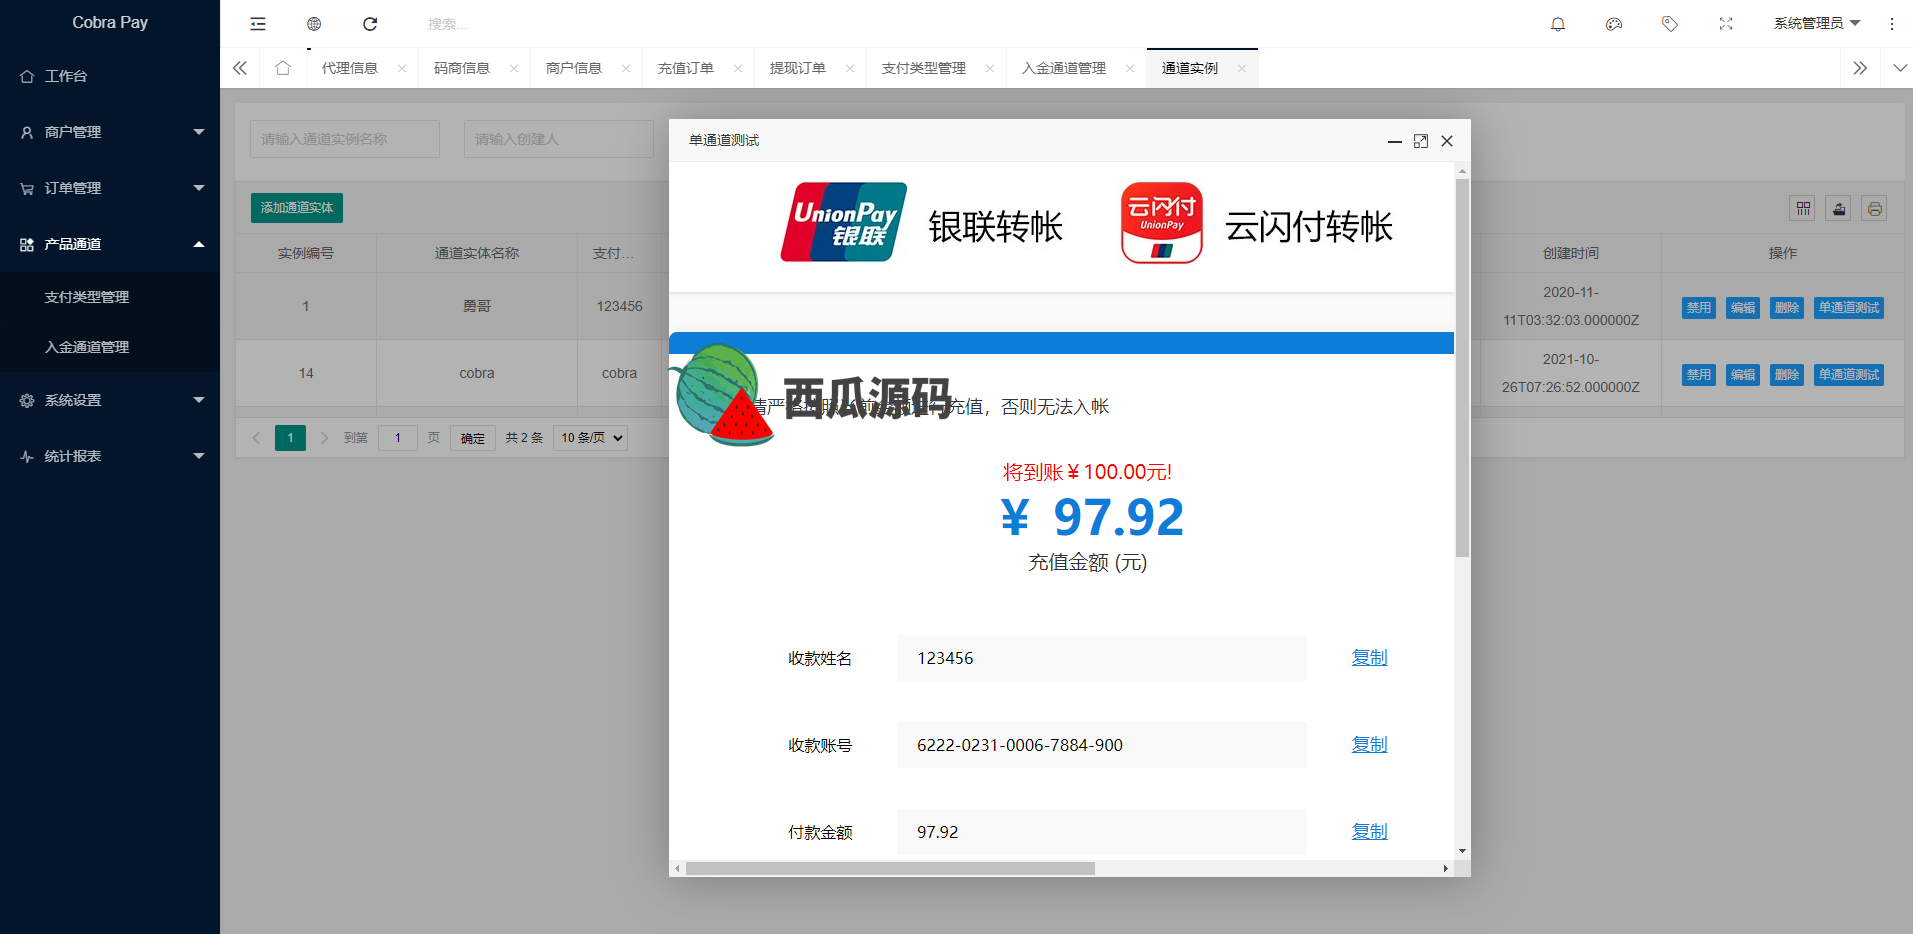Image resolution: width=1913 pixels, height=934 pixels.
Task: Open 支付类型管理 submenu item
Action: [110, 297]
